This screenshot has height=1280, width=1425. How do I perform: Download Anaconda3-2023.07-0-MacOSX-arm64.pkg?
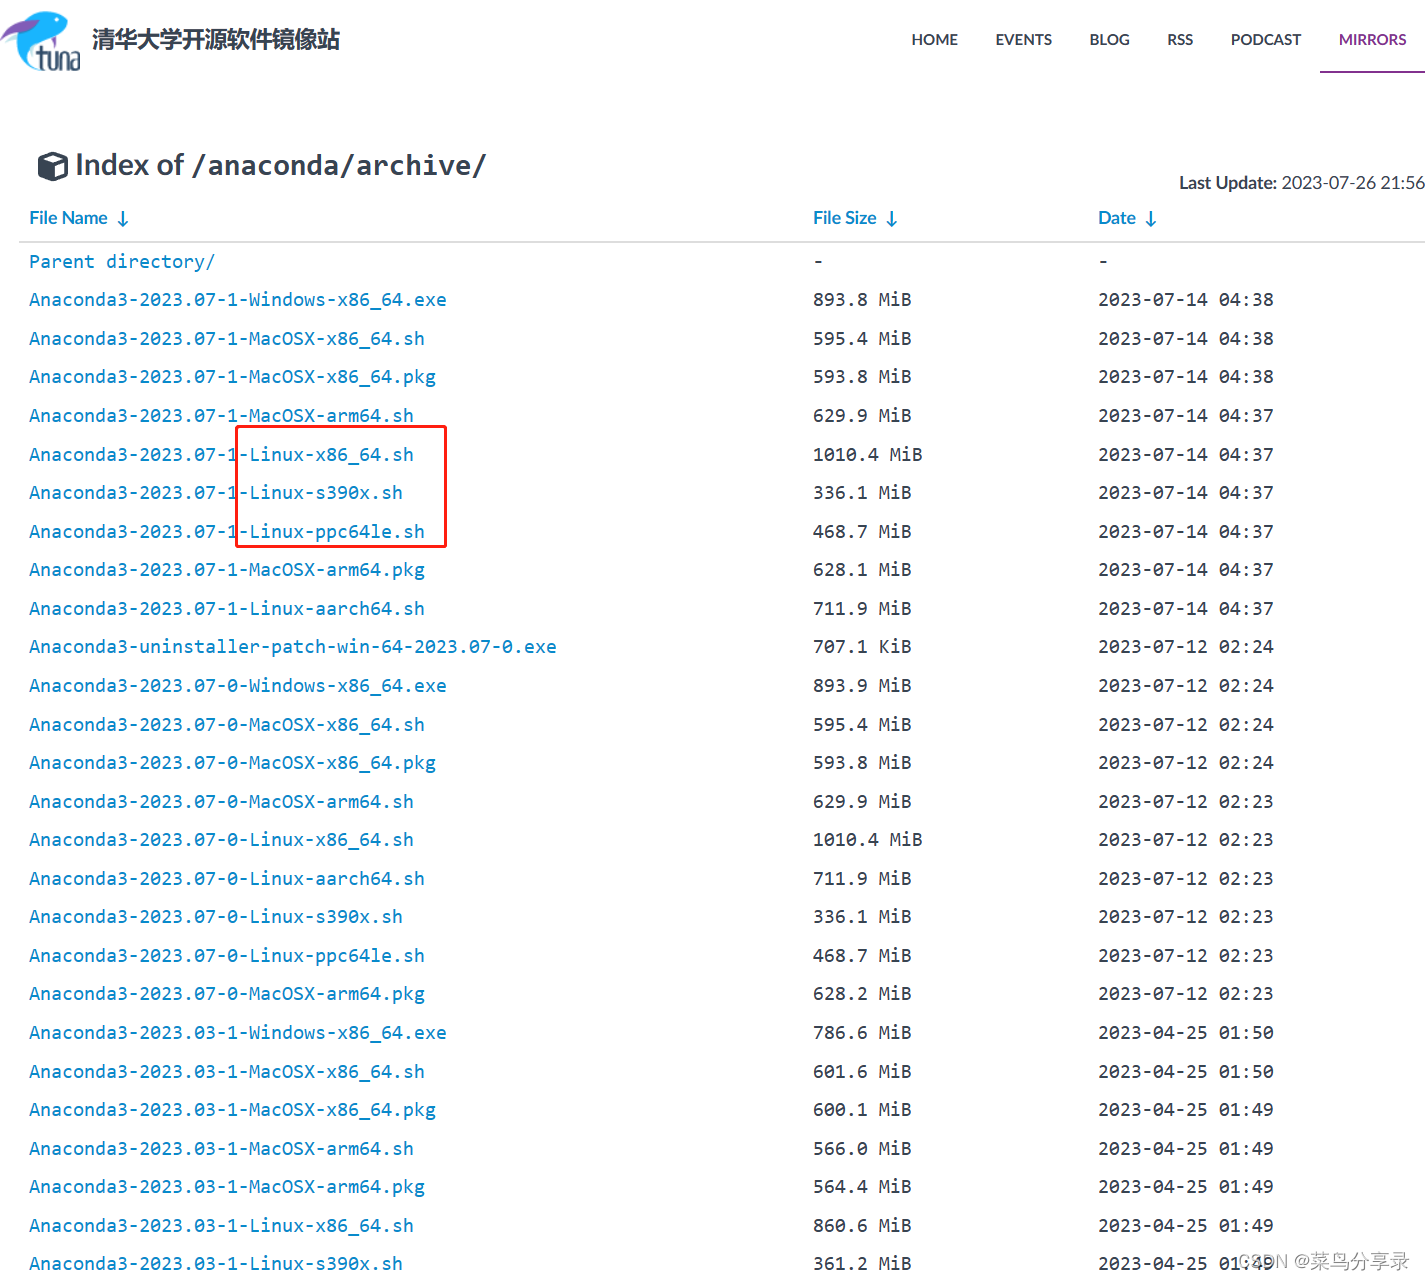coord(227,994)
